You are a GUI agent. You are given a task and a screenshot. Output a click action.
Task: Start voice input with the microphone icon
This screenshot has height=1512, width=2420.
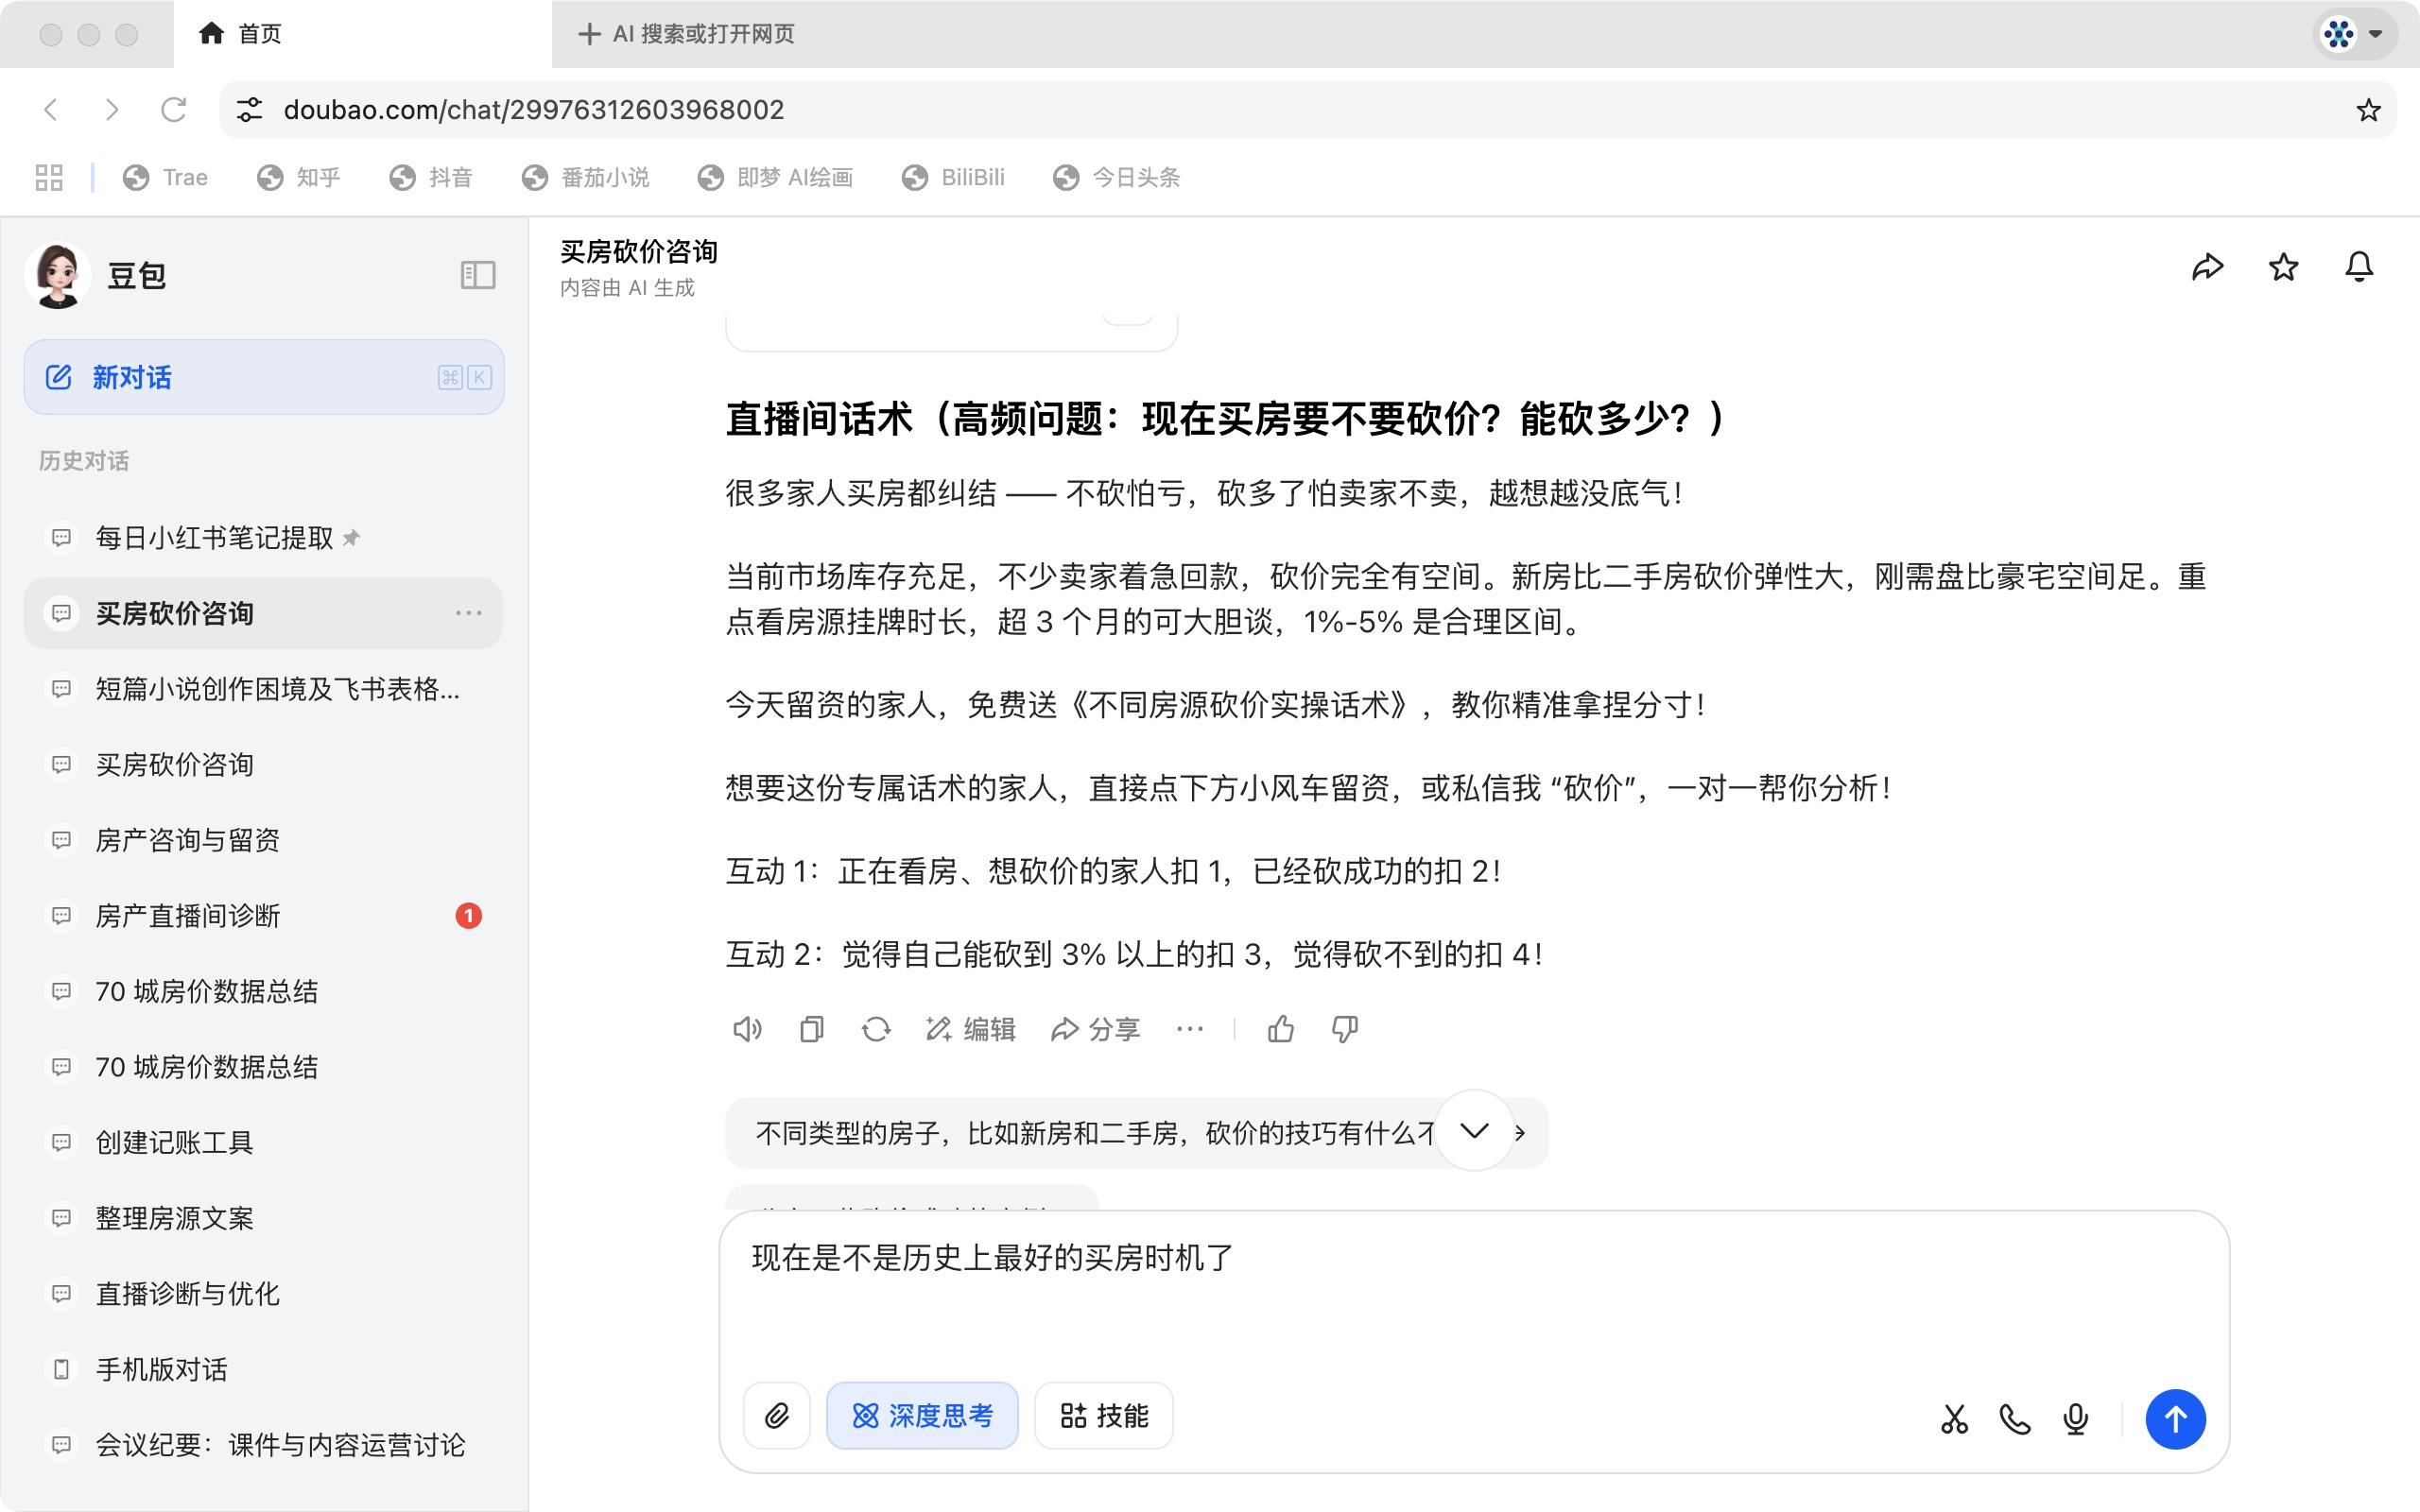(2074, 1419)
